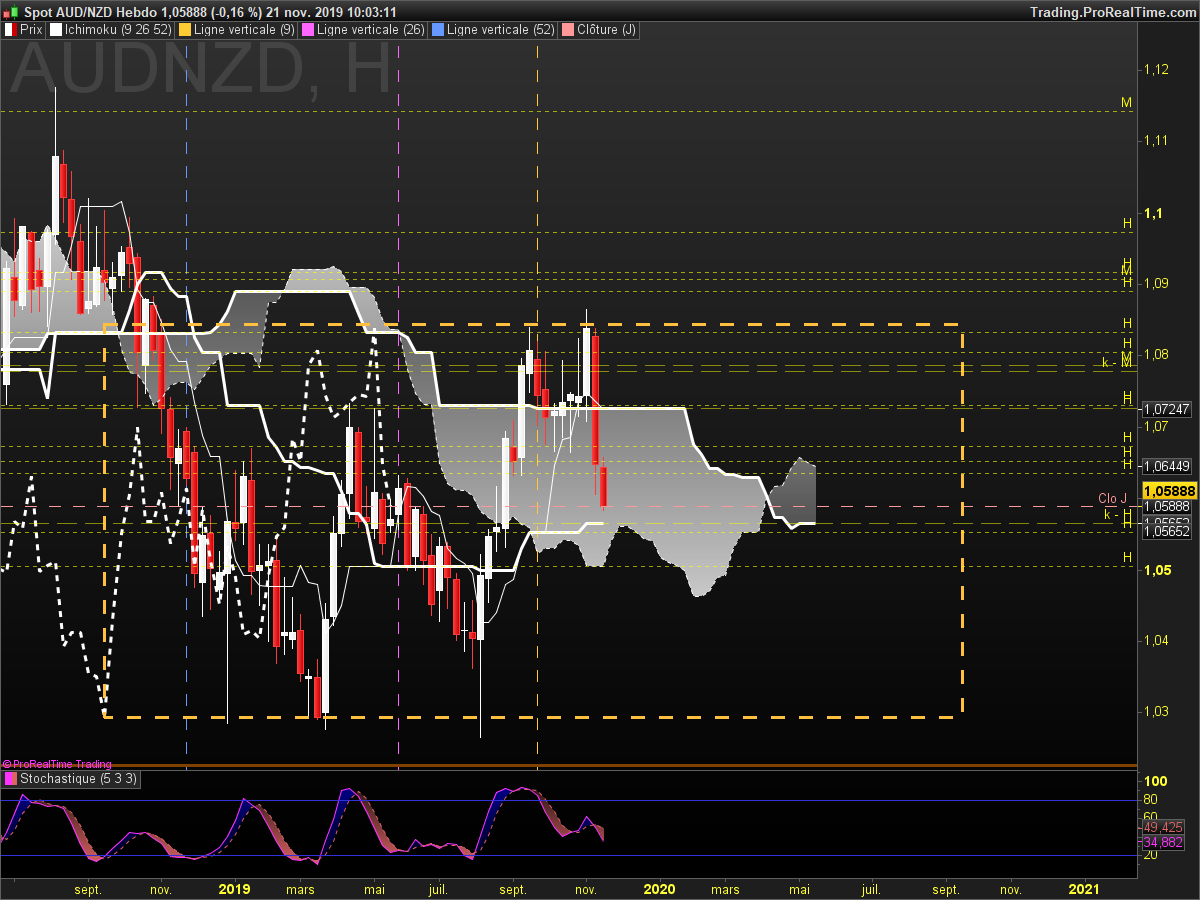Click the 2021 label on the time axis
The height and width of the screenshot is (900, 1200).
click(1084, 889)
